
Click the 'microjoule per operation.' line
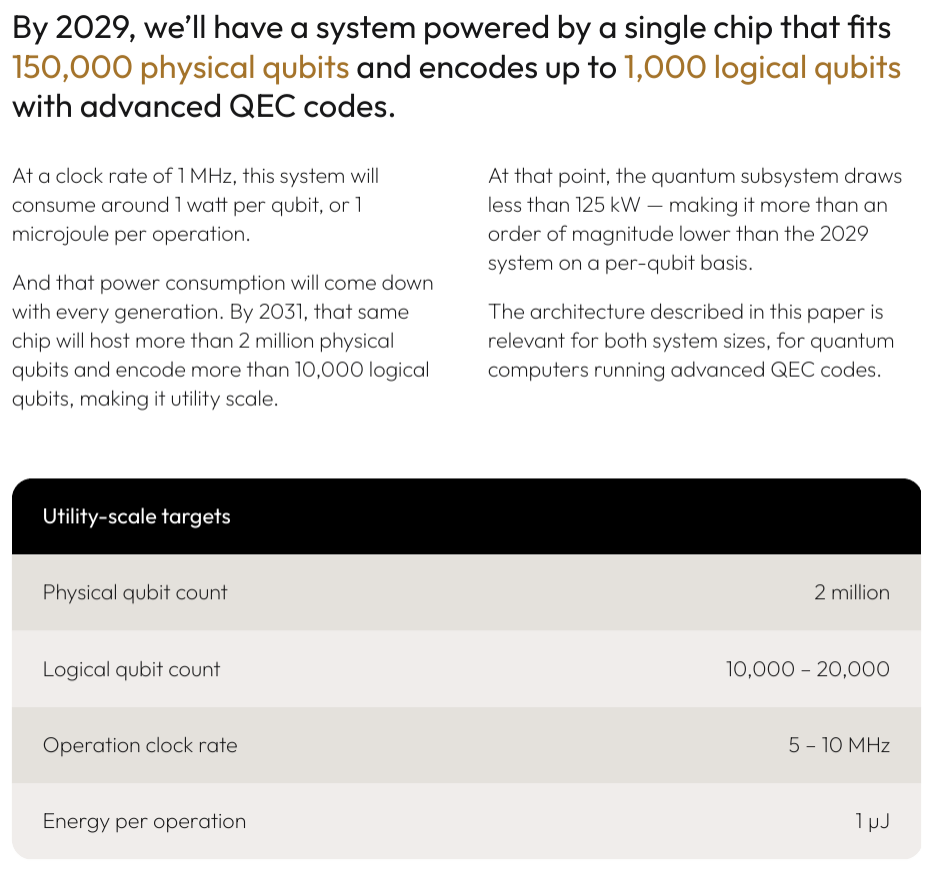[x=131, y=234]
